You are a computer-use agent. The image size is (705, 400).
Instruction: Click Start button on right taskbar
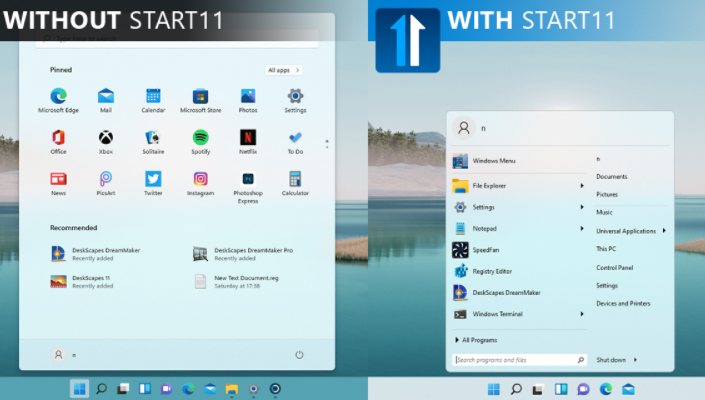coord(494,389)
